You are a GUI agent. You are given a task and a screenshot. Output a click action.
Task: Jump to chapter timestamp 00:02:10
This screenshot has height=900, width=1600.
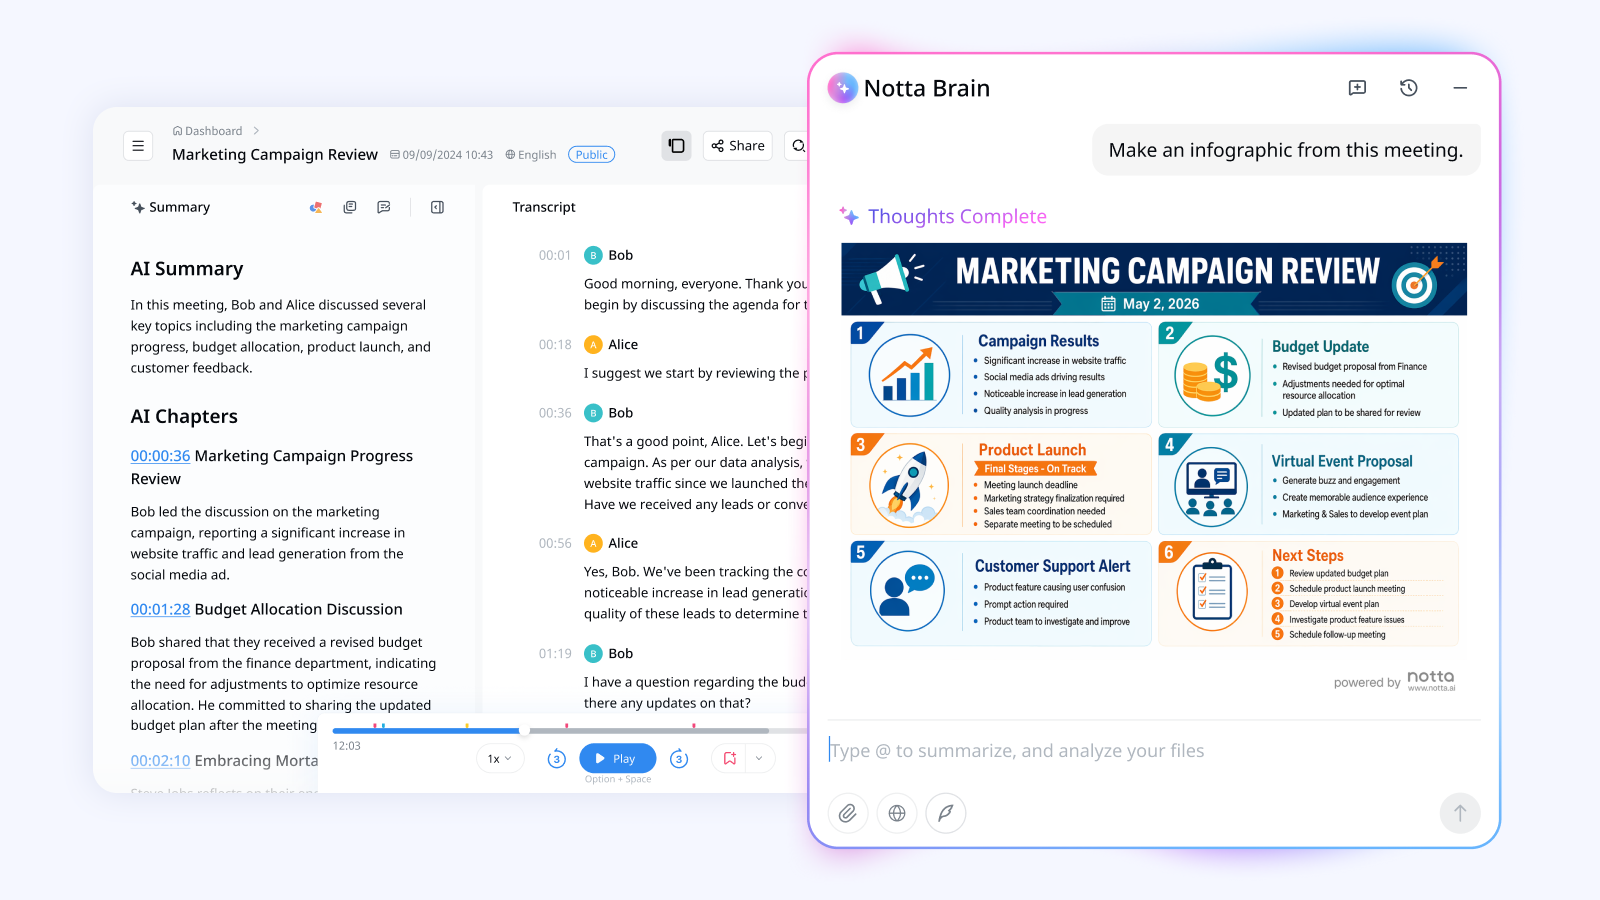click(x=160, y=761)
